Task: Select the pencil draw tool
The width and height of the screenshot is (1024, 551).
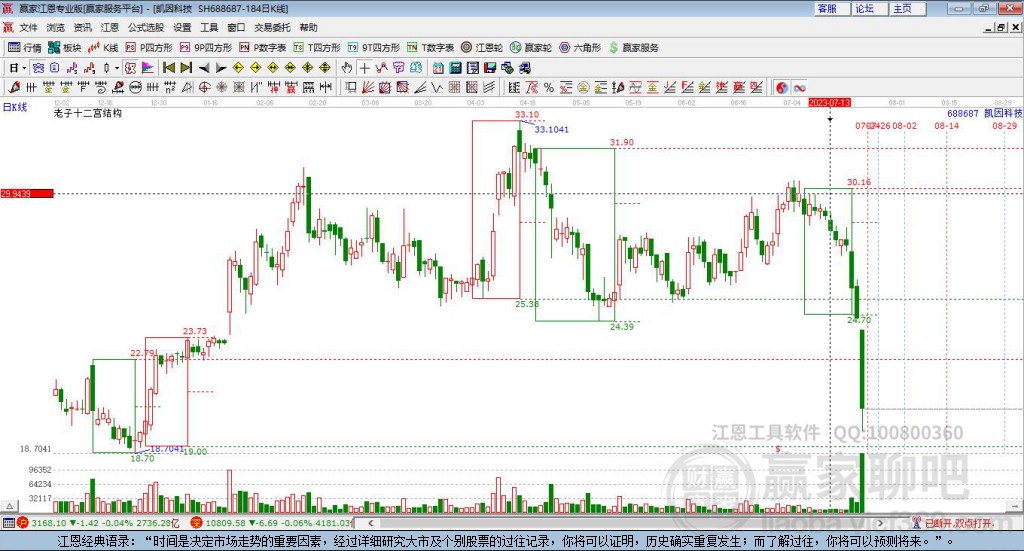Action: coord(14,87)
